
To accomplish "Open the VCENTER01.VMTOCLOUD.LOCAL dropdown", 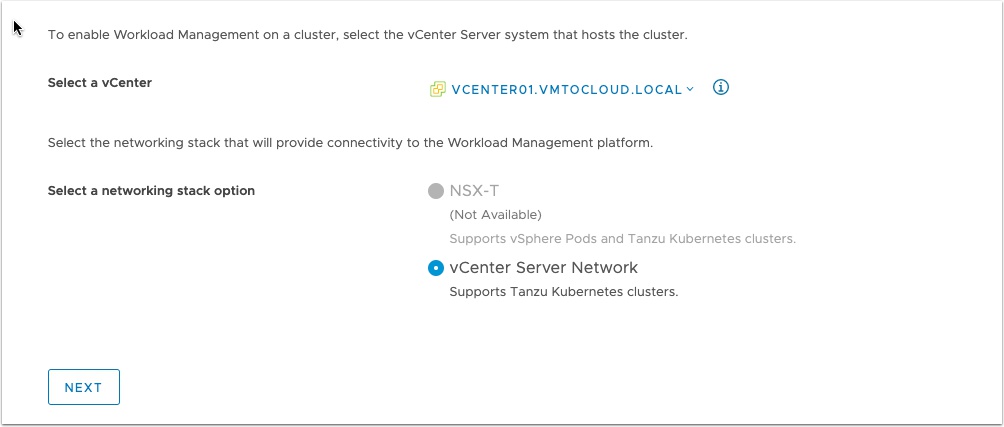I will coord(566,89).
